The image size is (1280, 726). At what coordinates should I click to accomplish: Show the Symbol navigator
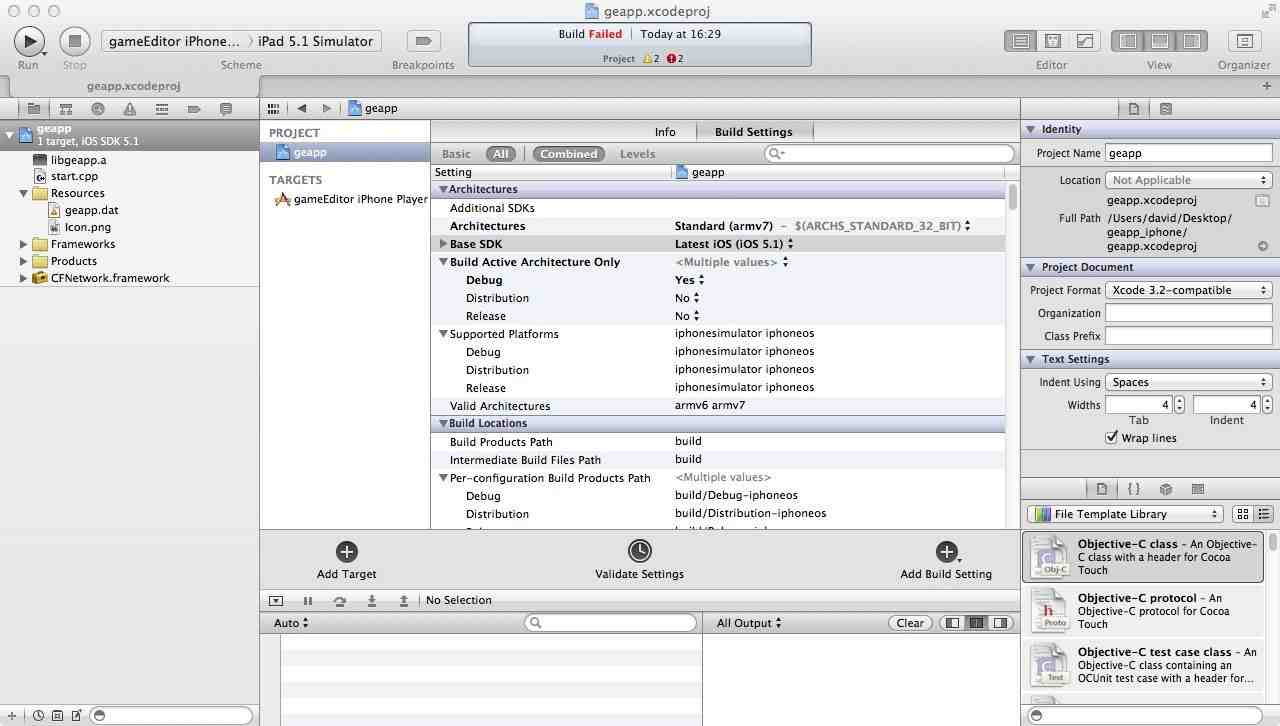pos(66,109)
